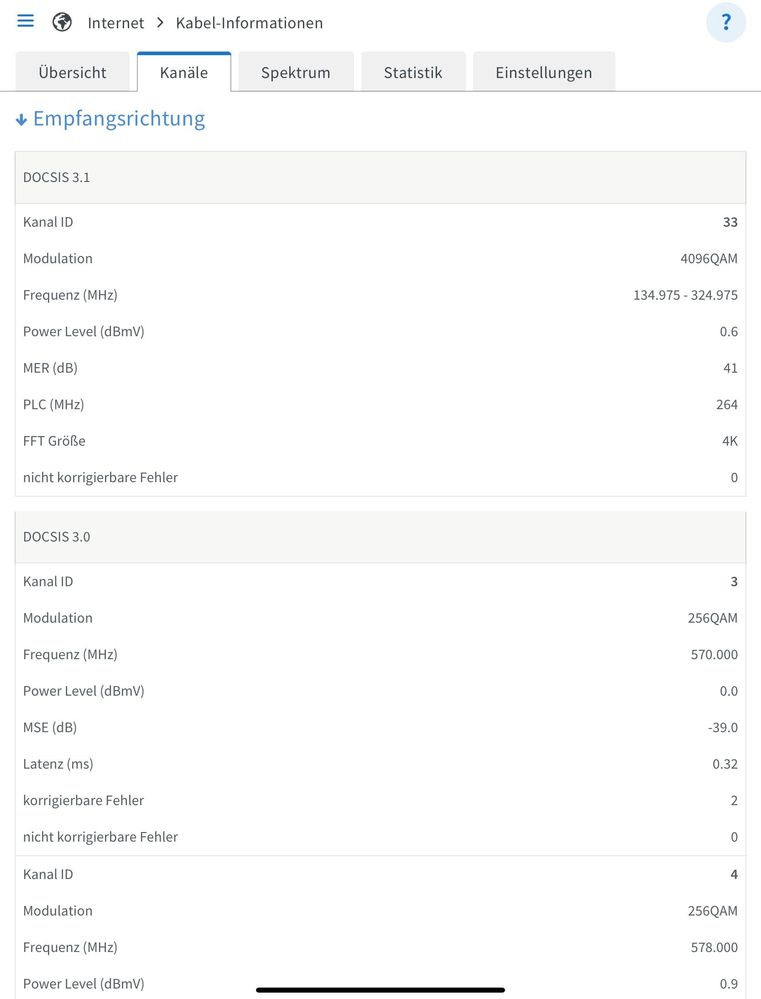This screenshot has height=999, width=761.
Task: Click frequency range 134.975 - 324.975
Action: pyautogui.click(x=685, y=295)
